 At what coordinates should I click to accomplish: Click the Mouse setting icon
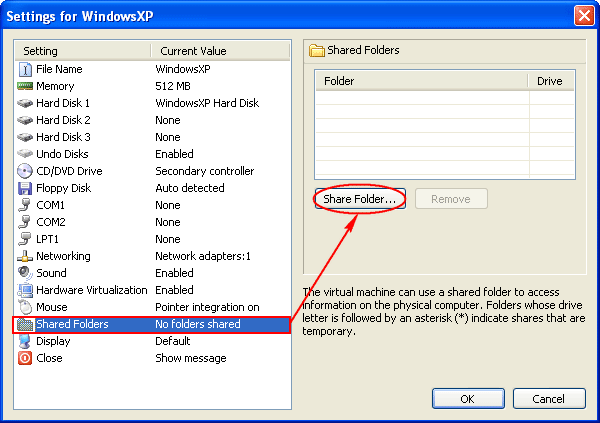[25, 307]
